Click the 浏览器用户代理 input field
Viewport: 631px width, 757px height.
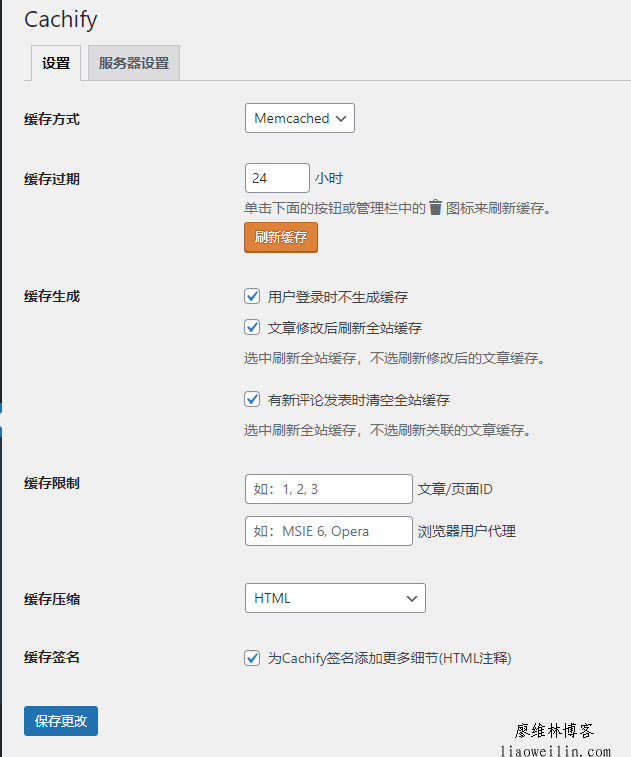click(329, 531)
